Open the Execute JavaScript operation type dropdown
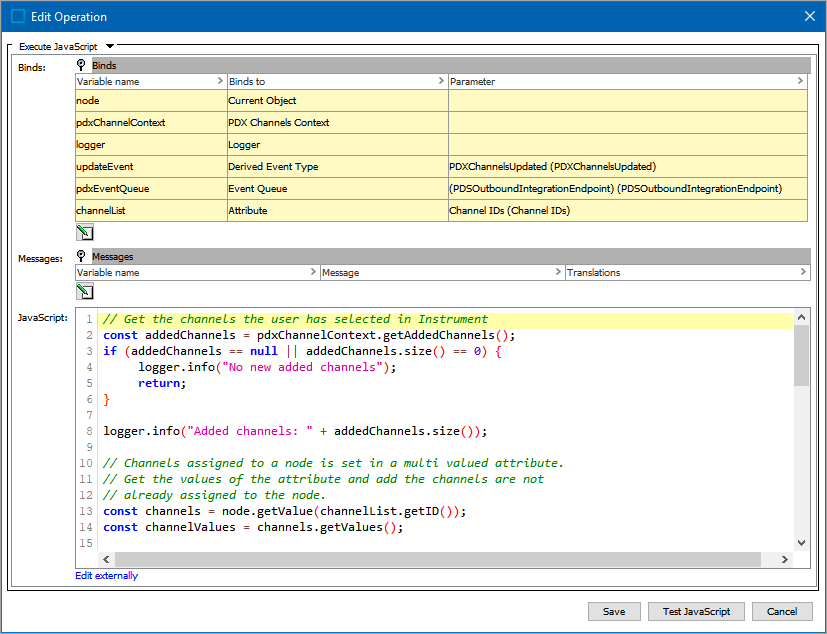 110,46
